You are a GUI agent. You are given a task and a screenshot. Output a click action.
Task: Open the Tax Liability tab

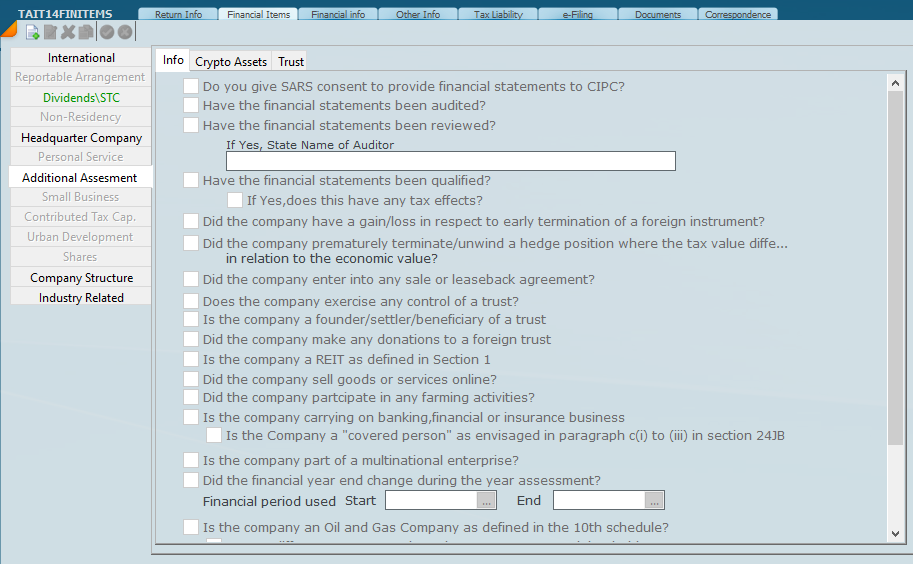pyautogui.click(x=497, y=15)
